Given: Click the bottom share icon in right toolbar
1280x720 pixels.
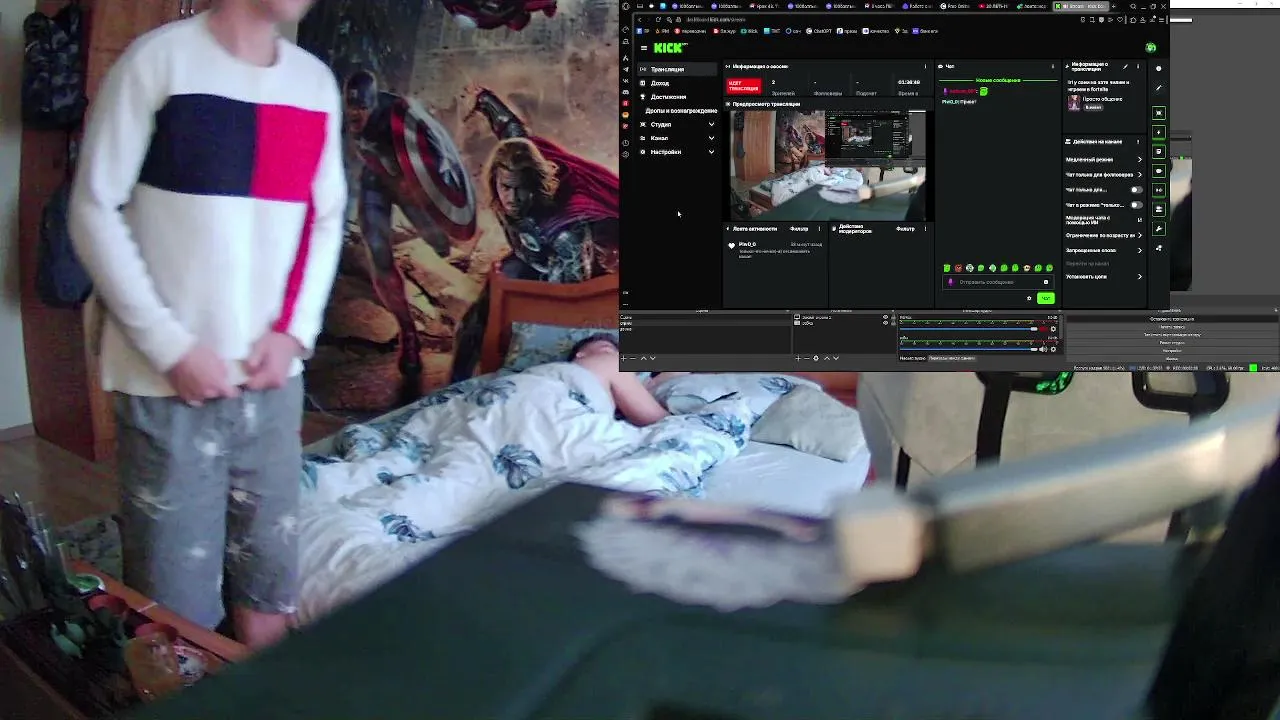Looking at the screenshot, I should [x=1158, y=248].
